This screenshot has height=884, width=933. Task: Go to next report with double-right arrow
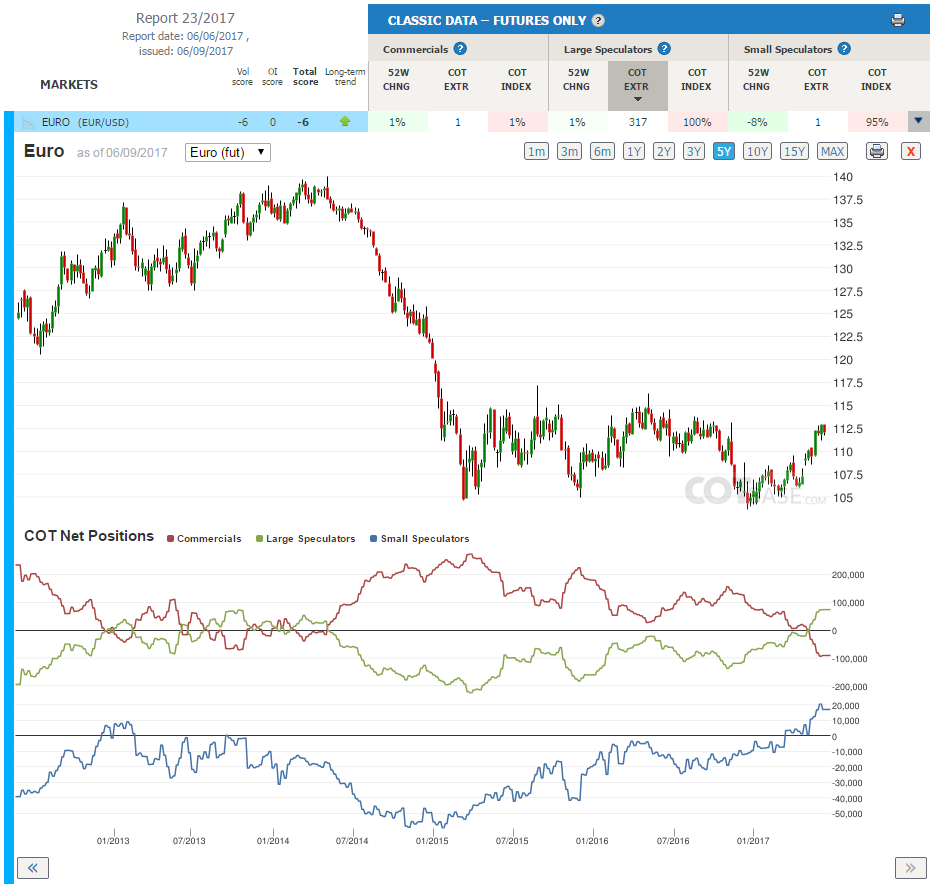click(x=910, y=868)
